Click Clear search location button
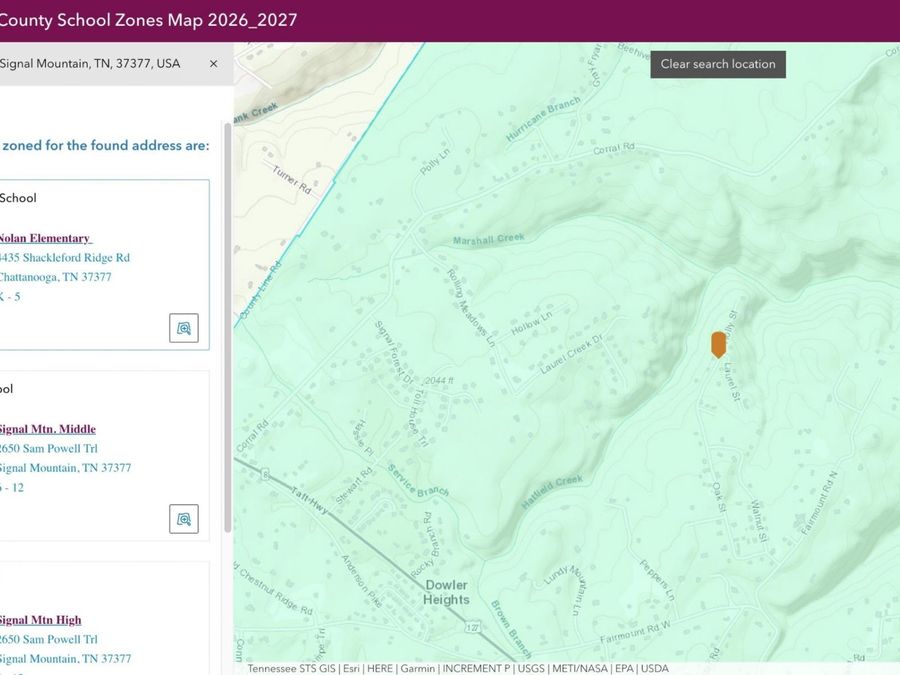This screenshot has width=900, height=675. (717, 64)
